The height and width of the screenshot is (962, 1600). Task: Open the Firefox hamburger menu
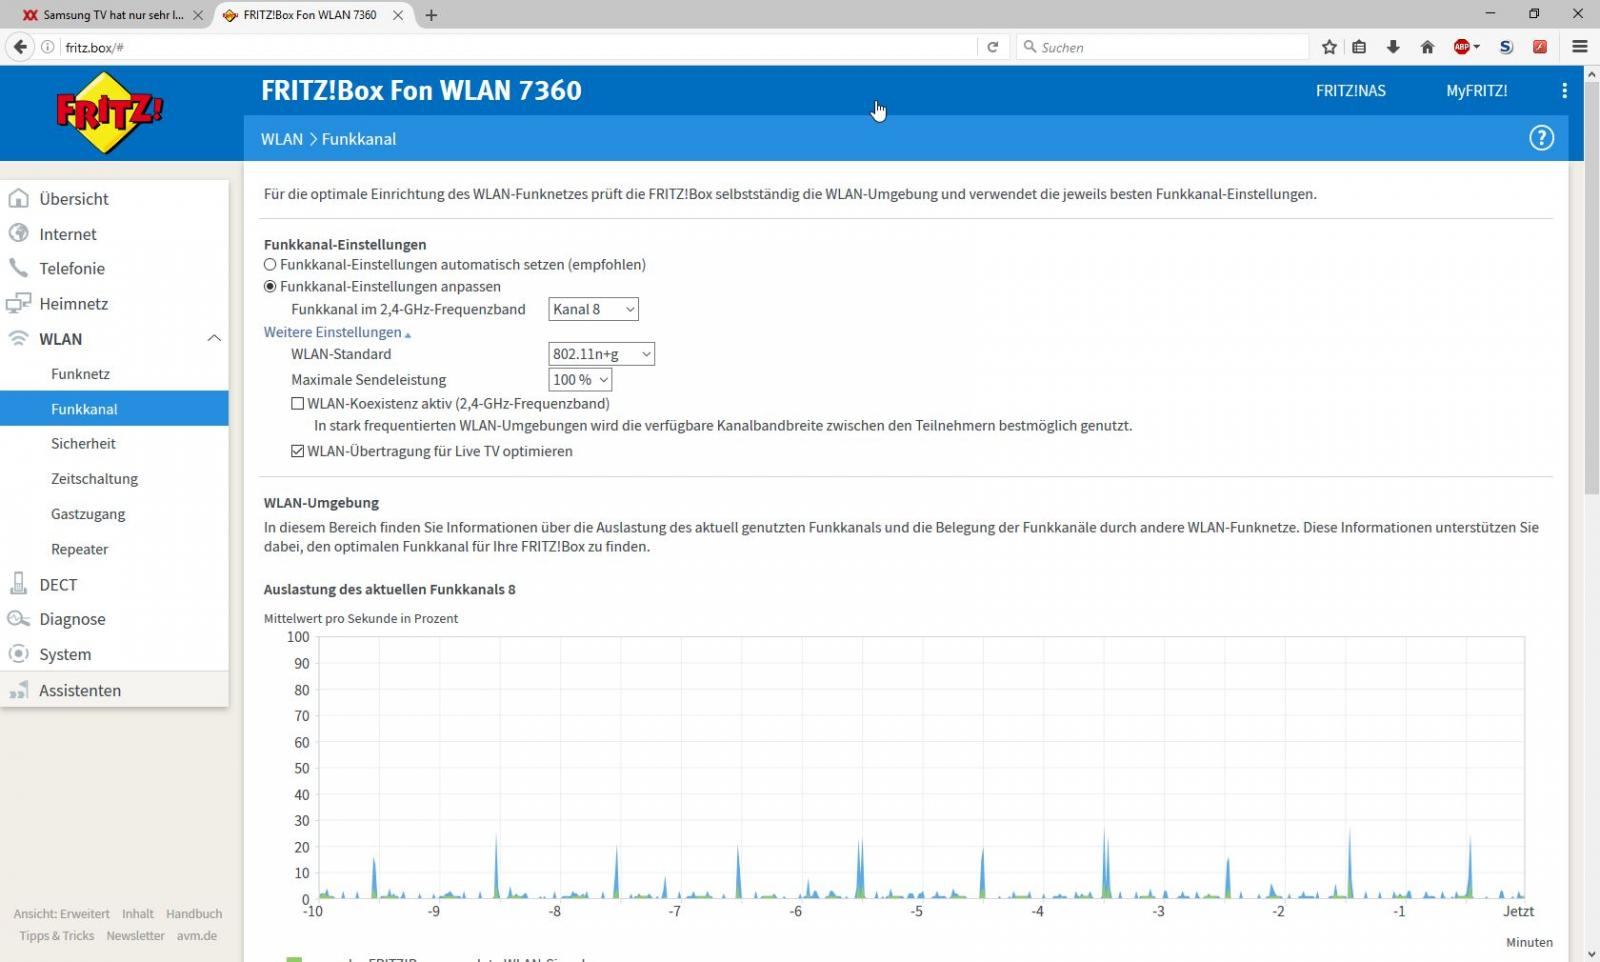pyautogui.click(x=1580, y=47)
